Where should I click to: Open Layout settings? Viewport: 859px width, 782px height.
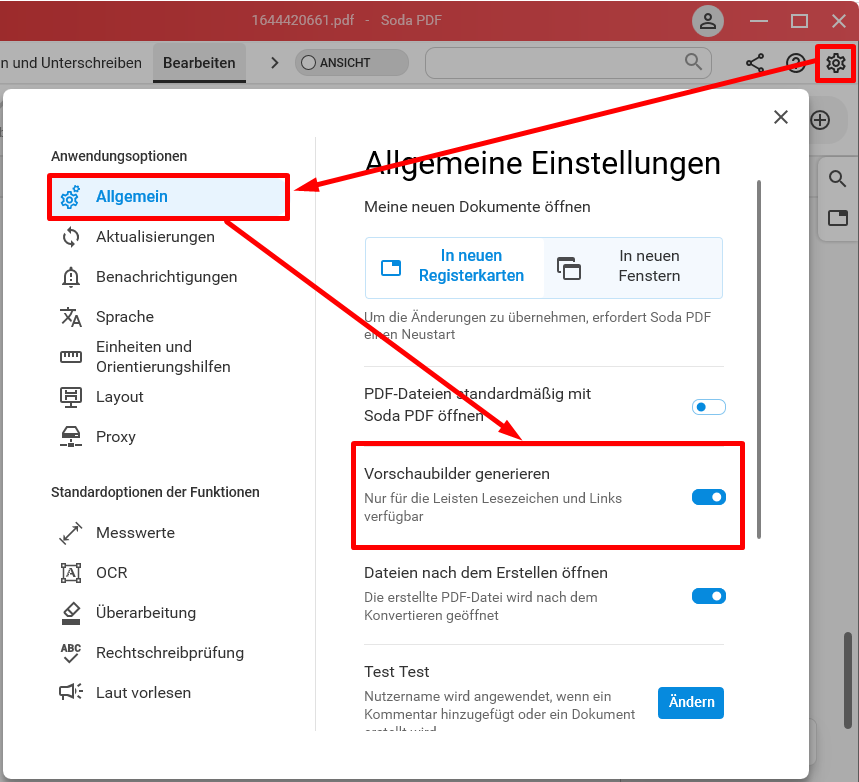click(x=119, y=397)
